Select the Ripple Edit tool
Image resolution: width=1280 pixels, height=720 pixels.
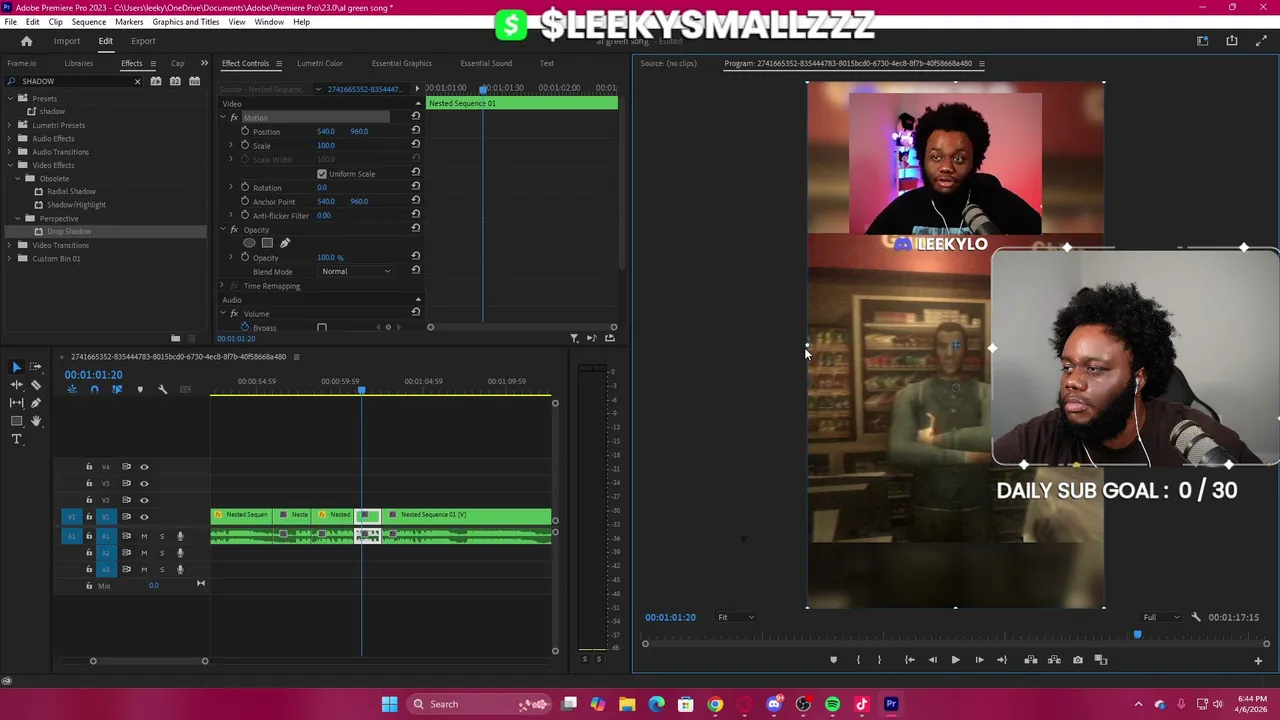click(x=16, y=385)
